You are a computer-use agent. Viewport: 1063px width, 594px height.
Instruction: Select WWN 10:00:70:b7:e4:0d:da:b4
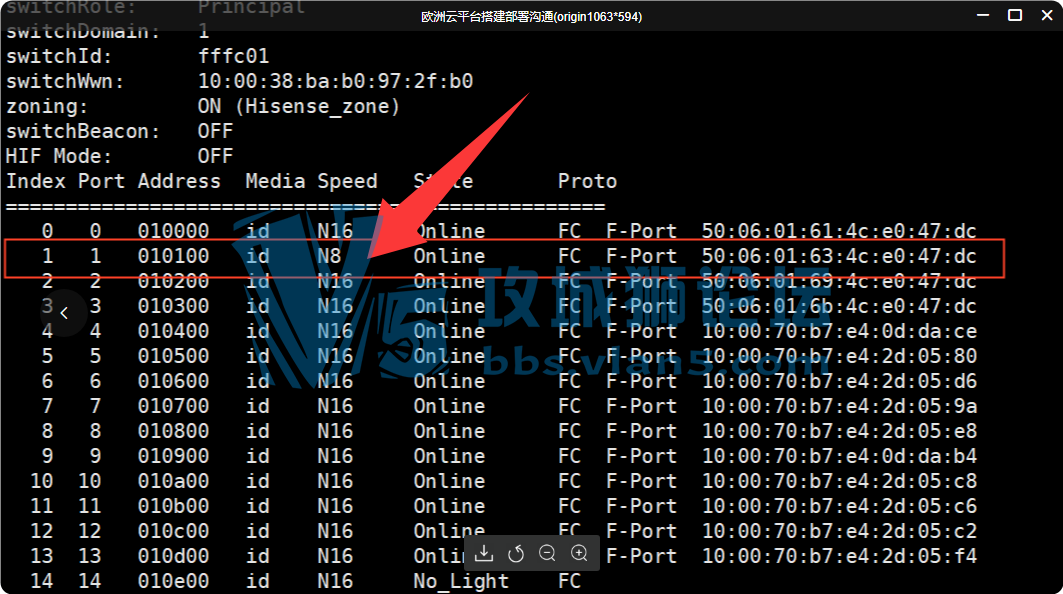click(x=839, y=456)
